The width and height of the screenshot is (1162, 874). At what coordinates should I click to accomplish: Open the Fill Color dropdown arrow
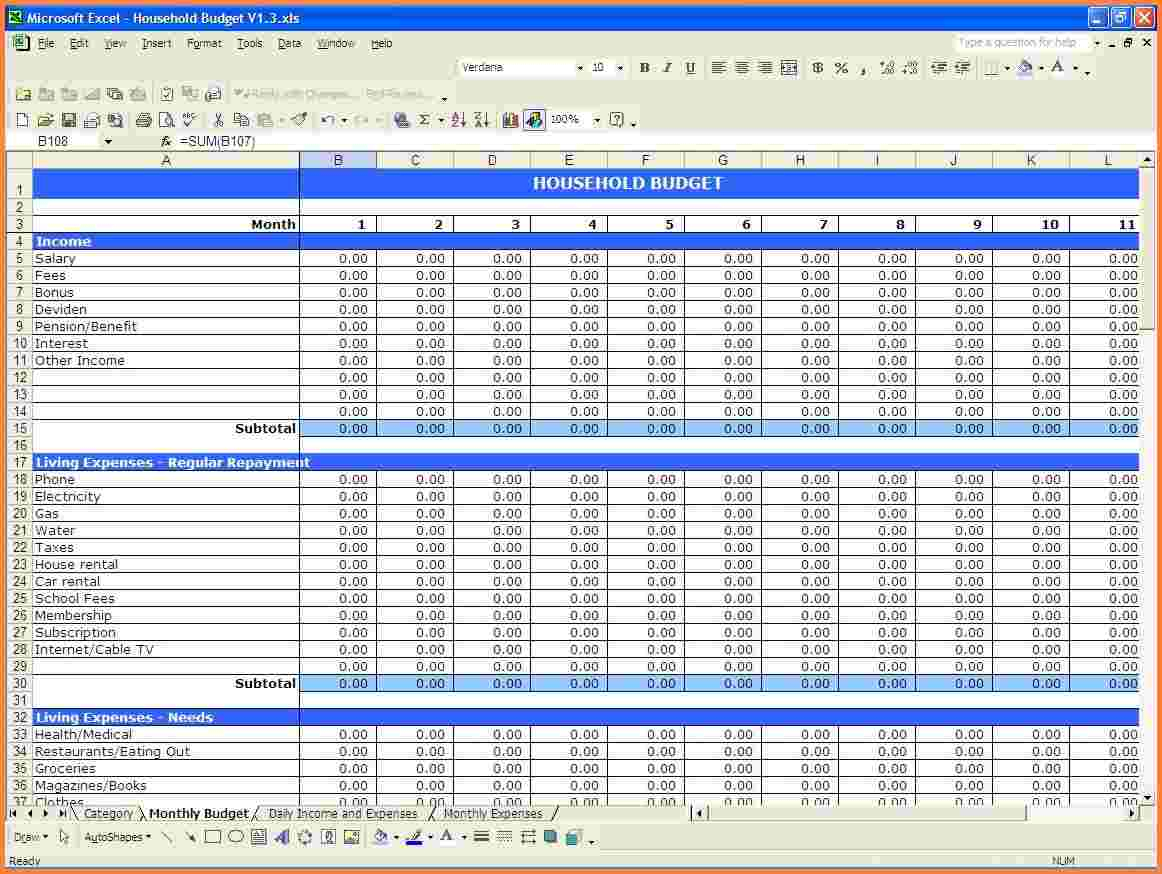coord(1041,68)
